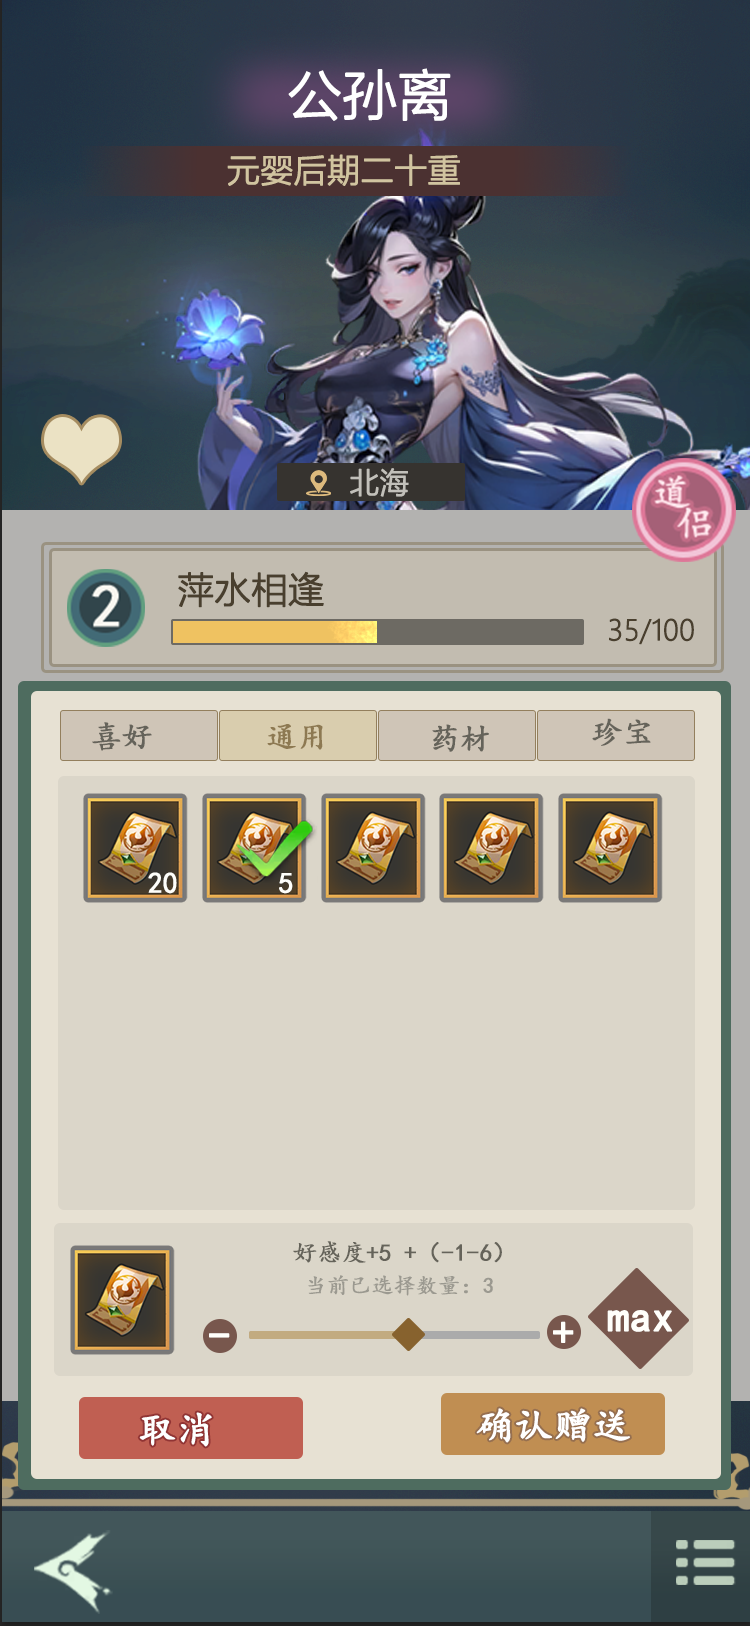This screenshot has width=750, height=1626.
Task: Click the plus button to increase quantity
Action: (564, 1332)
